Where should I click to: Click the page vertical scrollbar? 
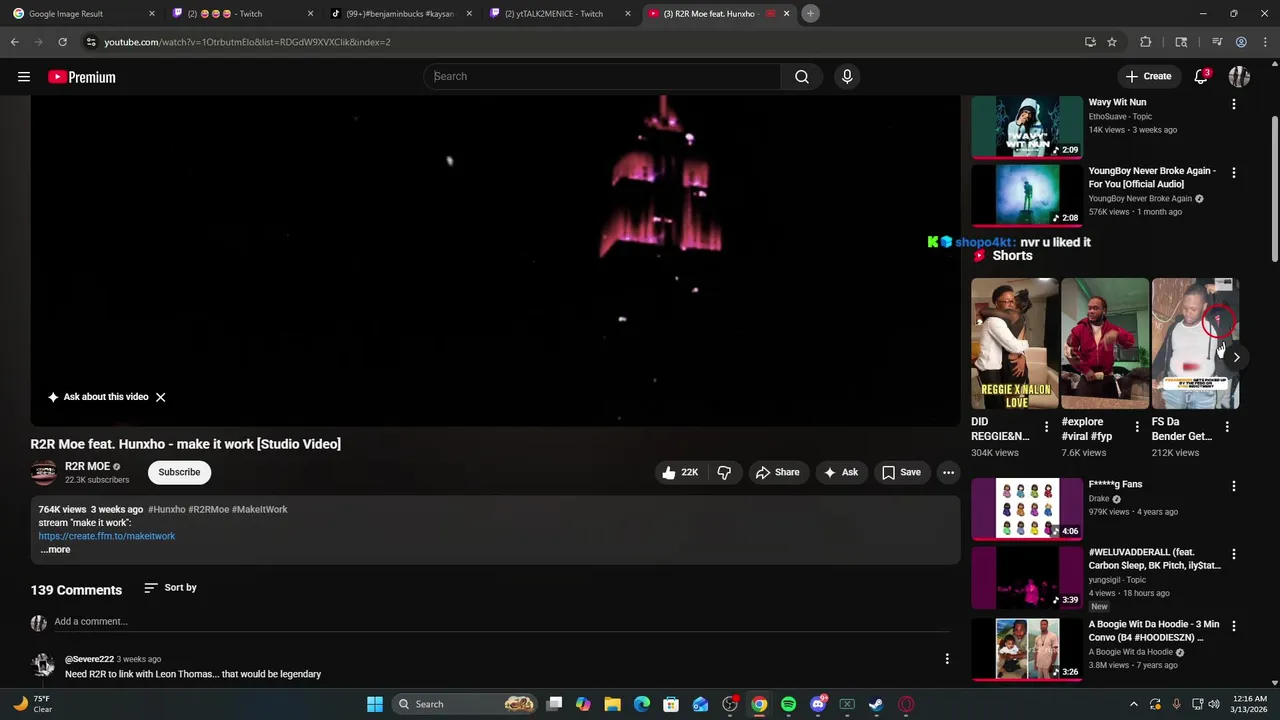[1274, 190]
